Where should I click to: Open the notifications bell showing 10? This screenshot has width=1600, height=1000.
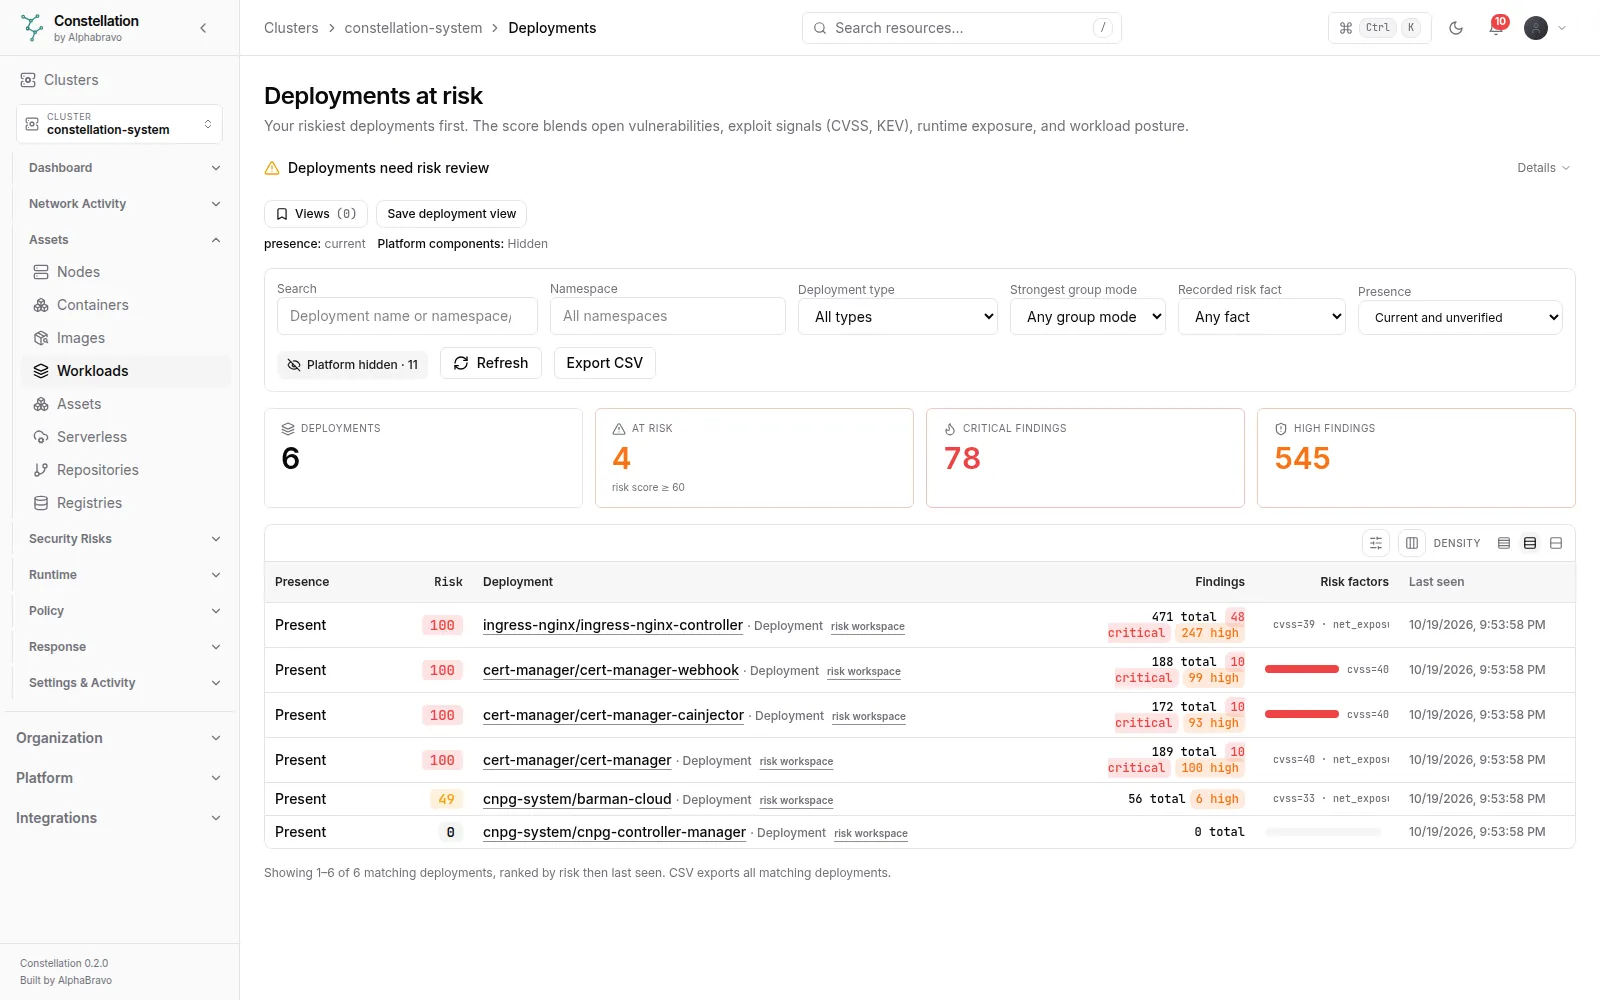1496,28
